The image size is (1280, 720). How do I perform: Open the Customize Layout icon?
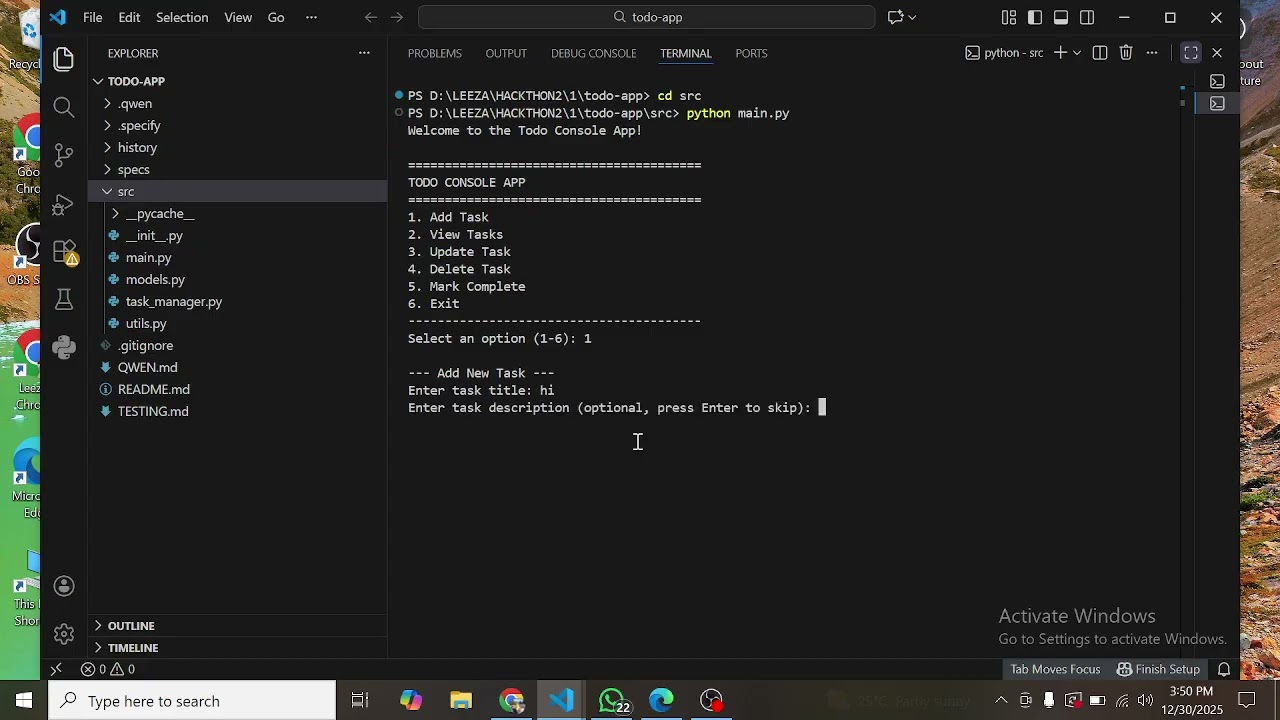(x=1009, y=17)
